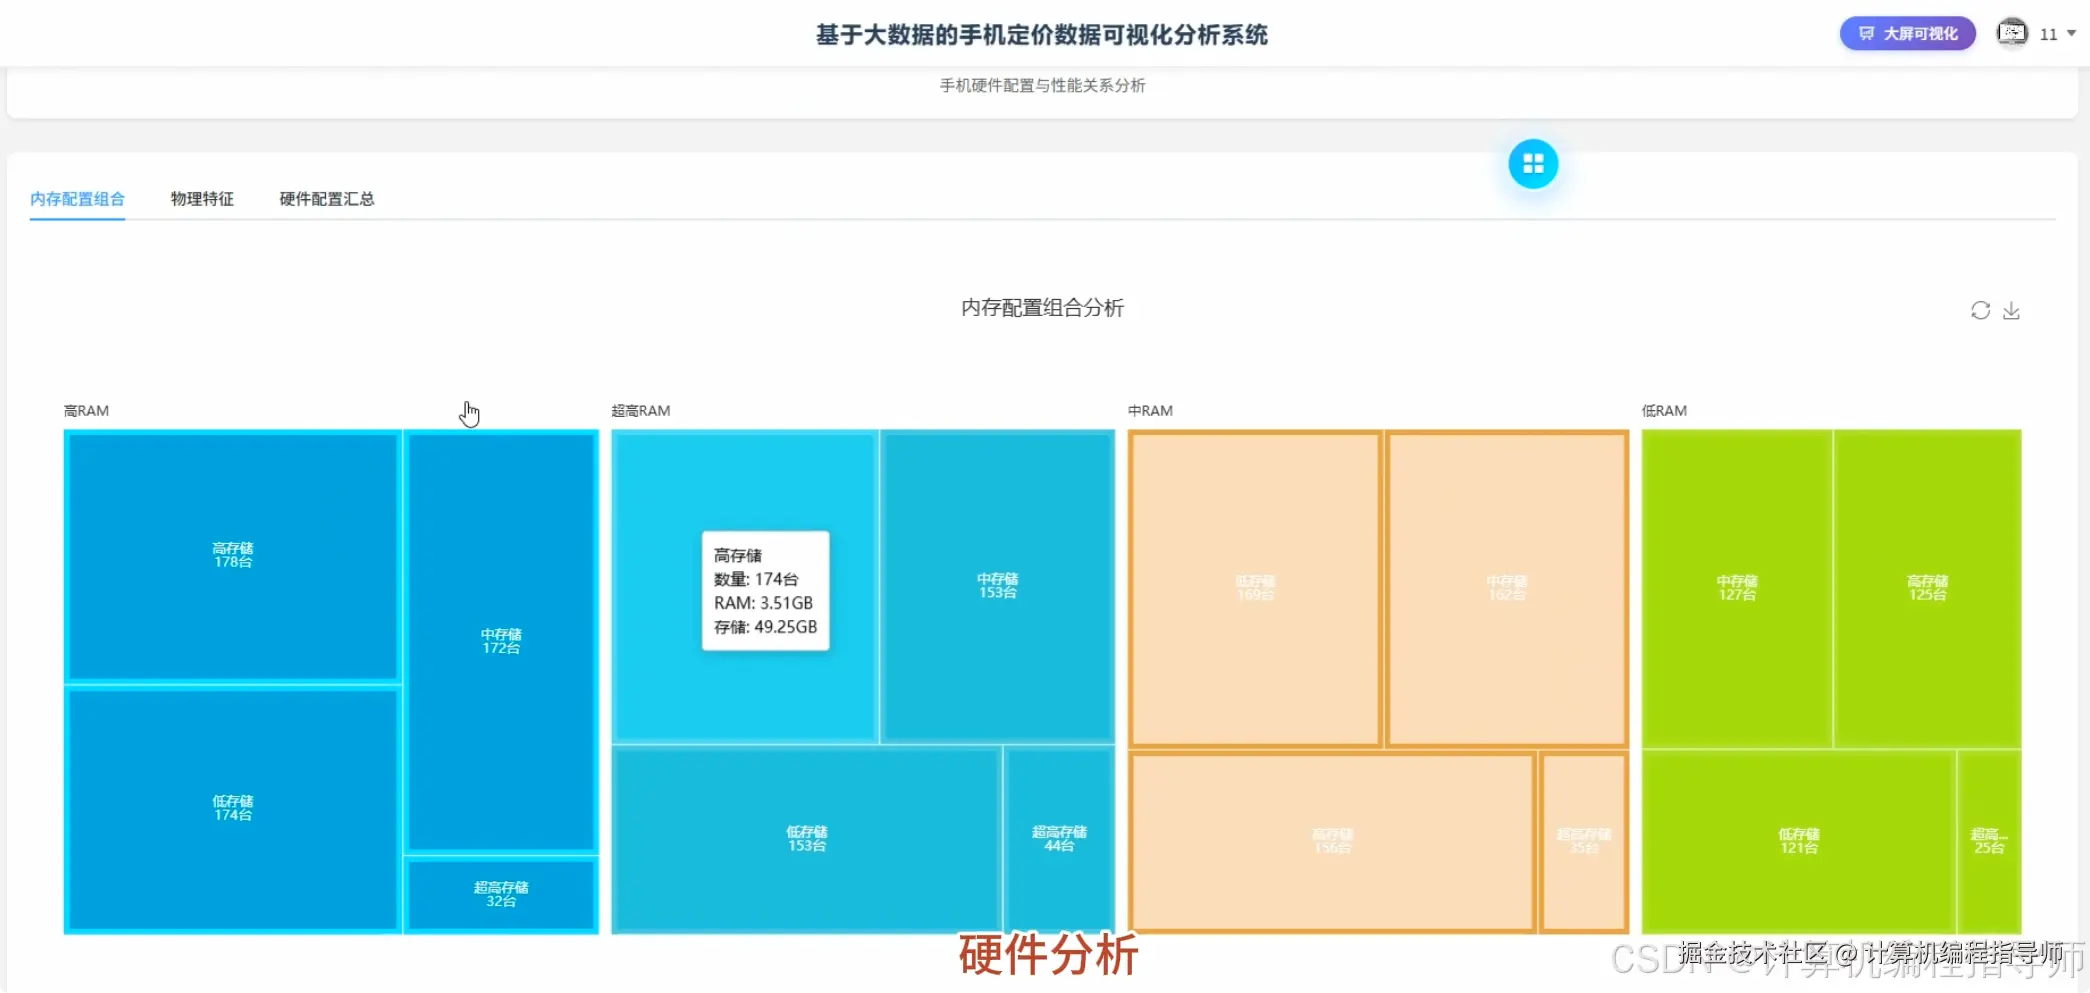Refresh the 内存配置组合分析 chart

[1980, 310]
